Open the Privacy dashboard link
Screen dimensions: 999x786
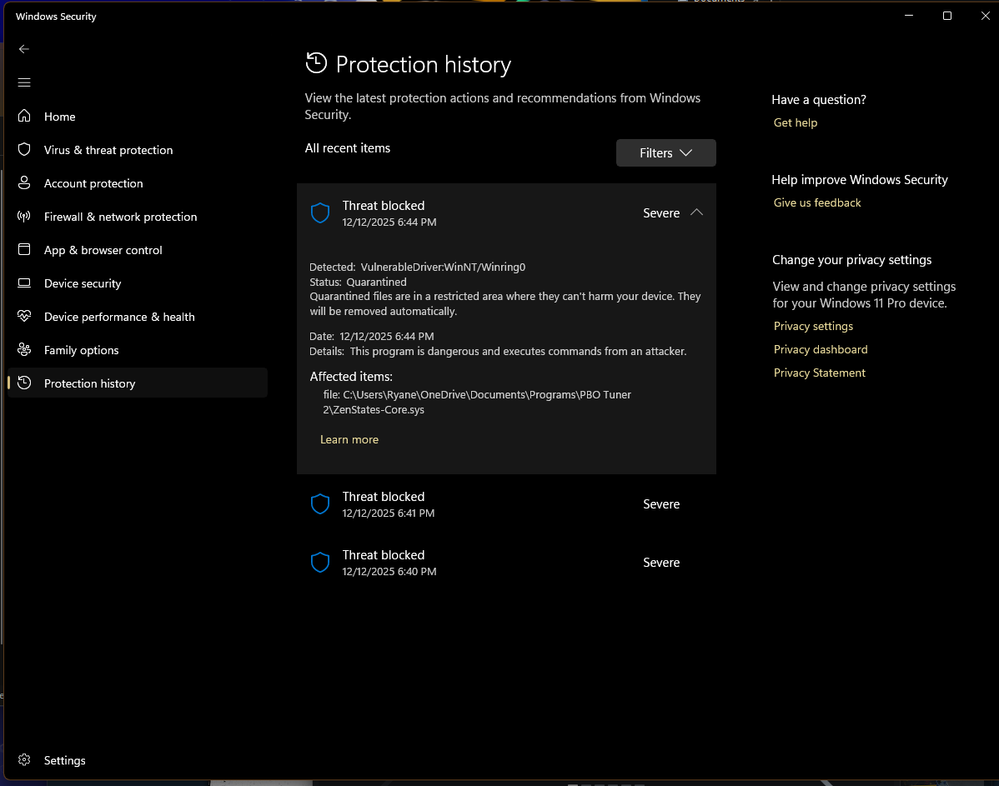point(821,349)
